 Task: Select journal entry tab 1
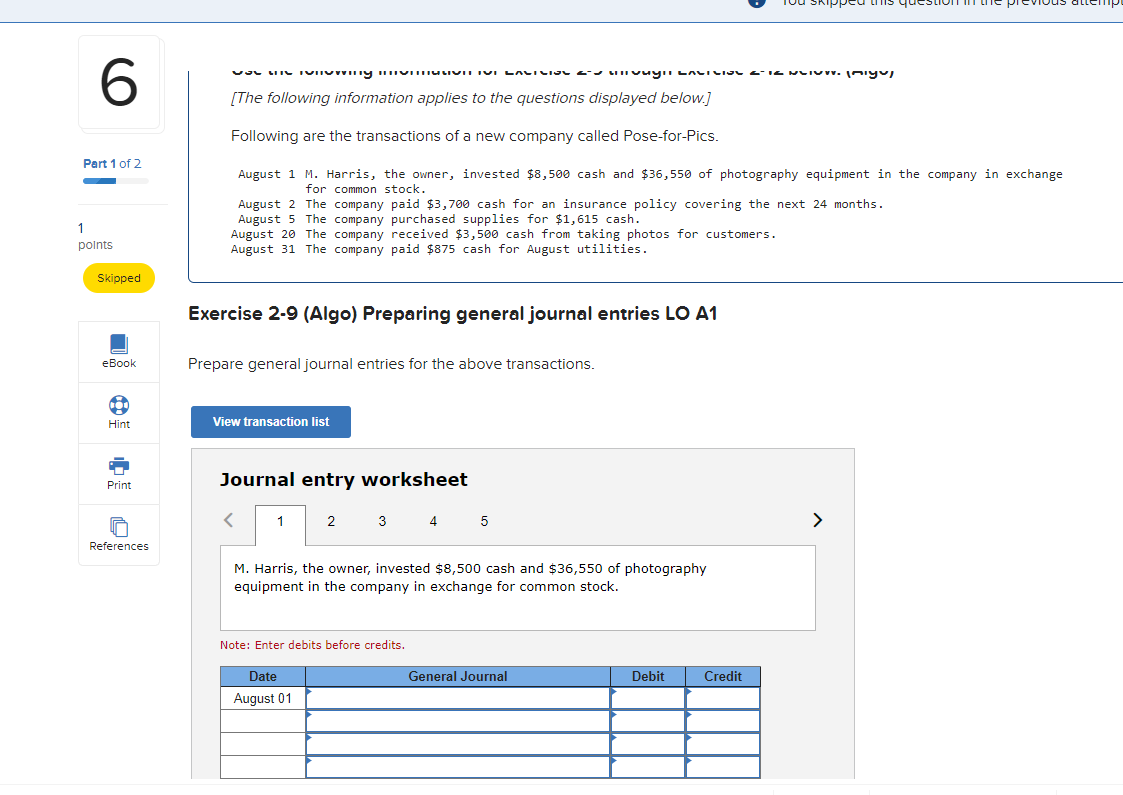280,521
